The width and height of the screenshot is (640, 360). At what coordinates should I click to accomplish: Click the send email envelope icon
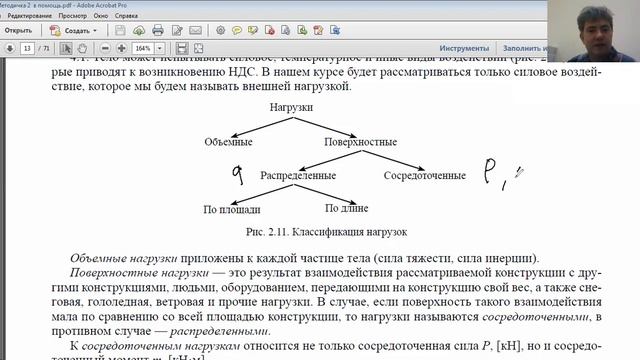196,31
